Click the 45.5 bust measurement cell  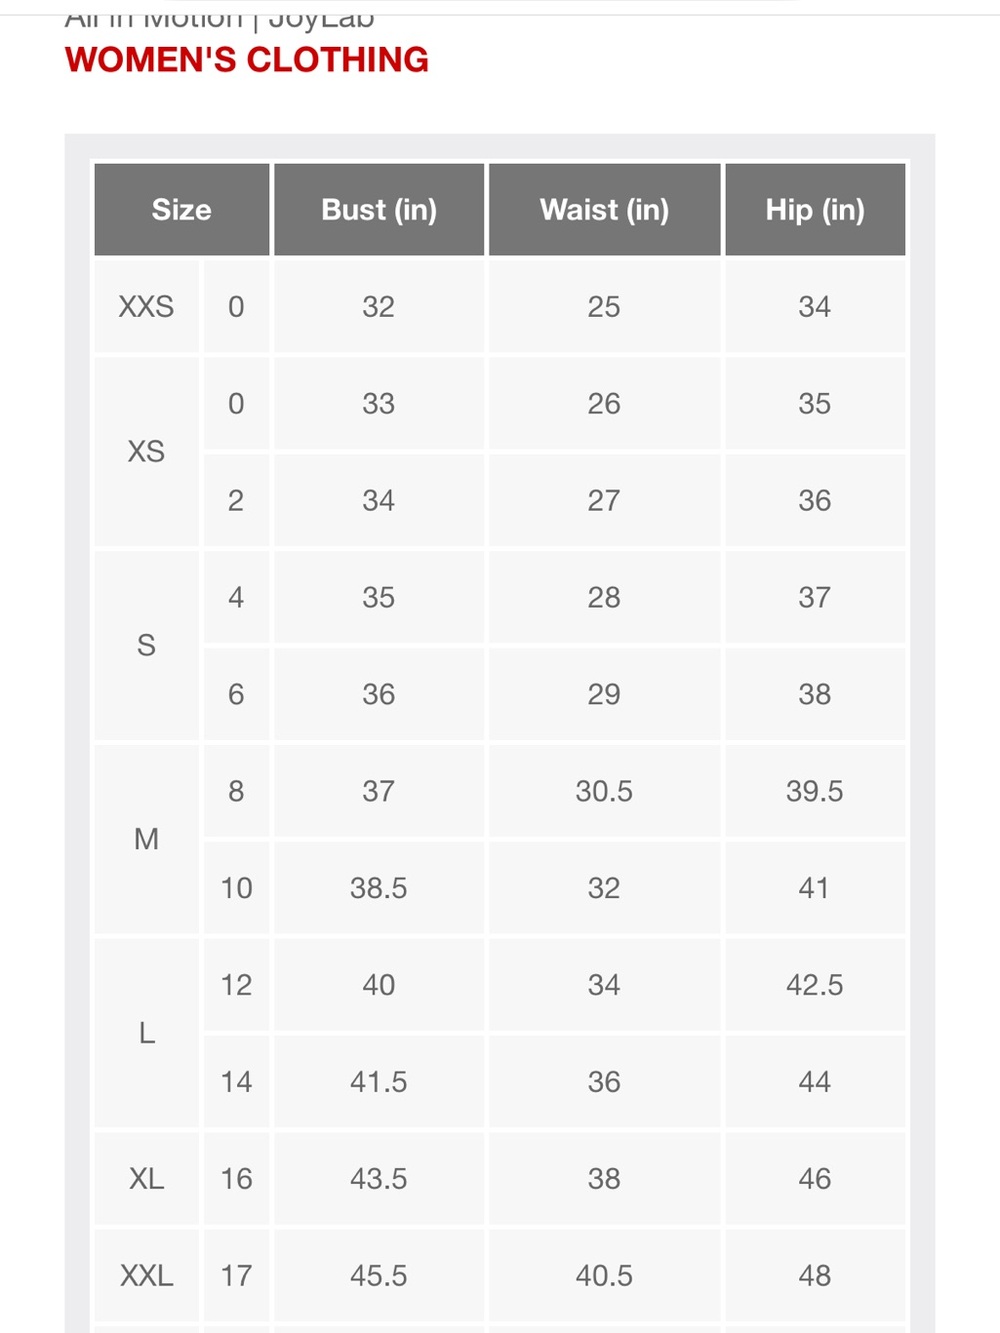pos(379,1276)
